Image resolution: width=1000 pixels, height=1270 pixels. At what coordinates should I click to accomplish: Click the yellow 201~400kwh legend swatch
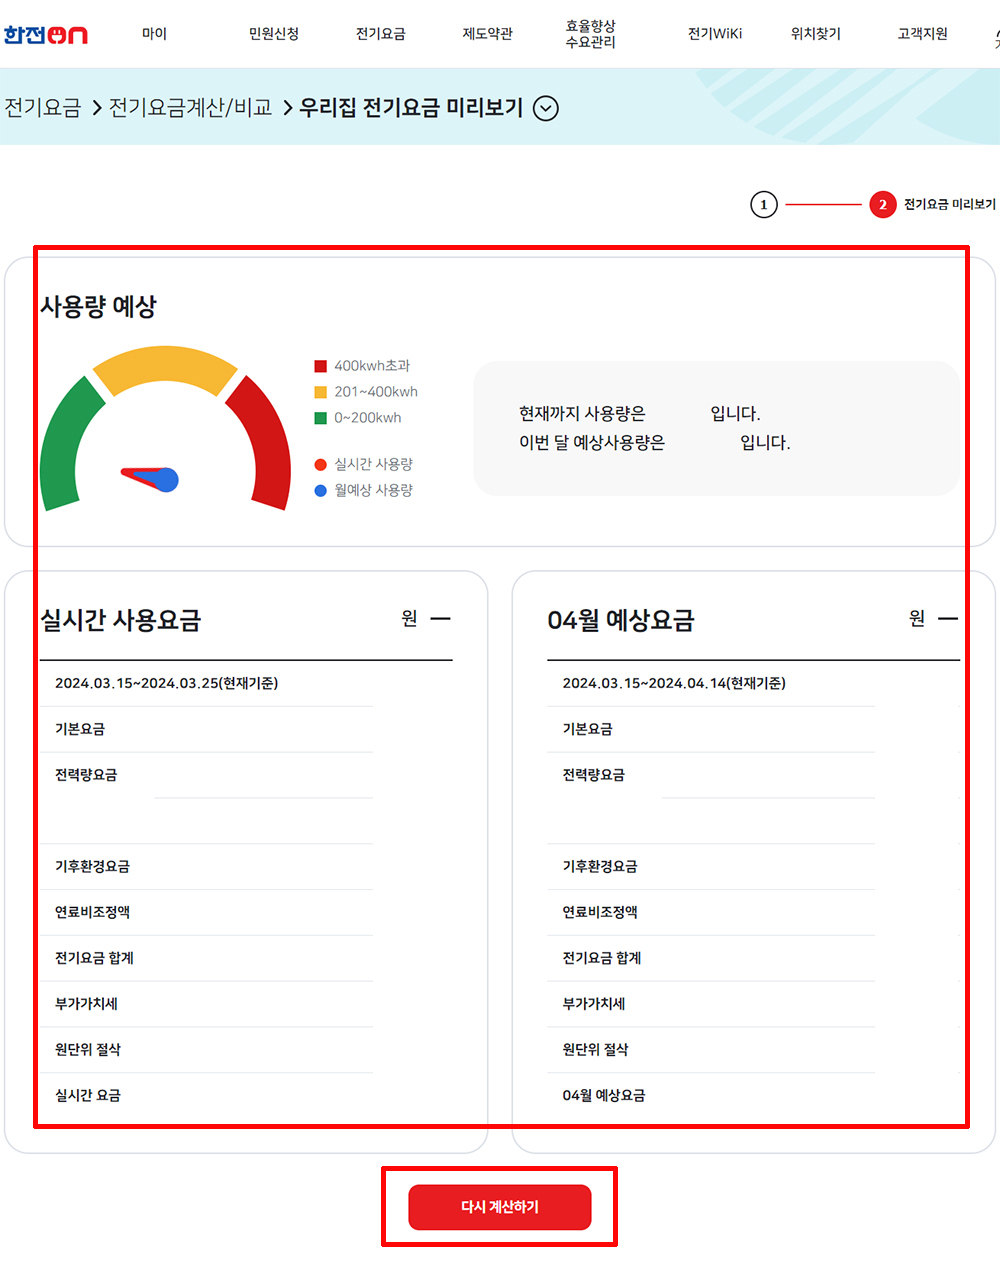coord(321,392)
